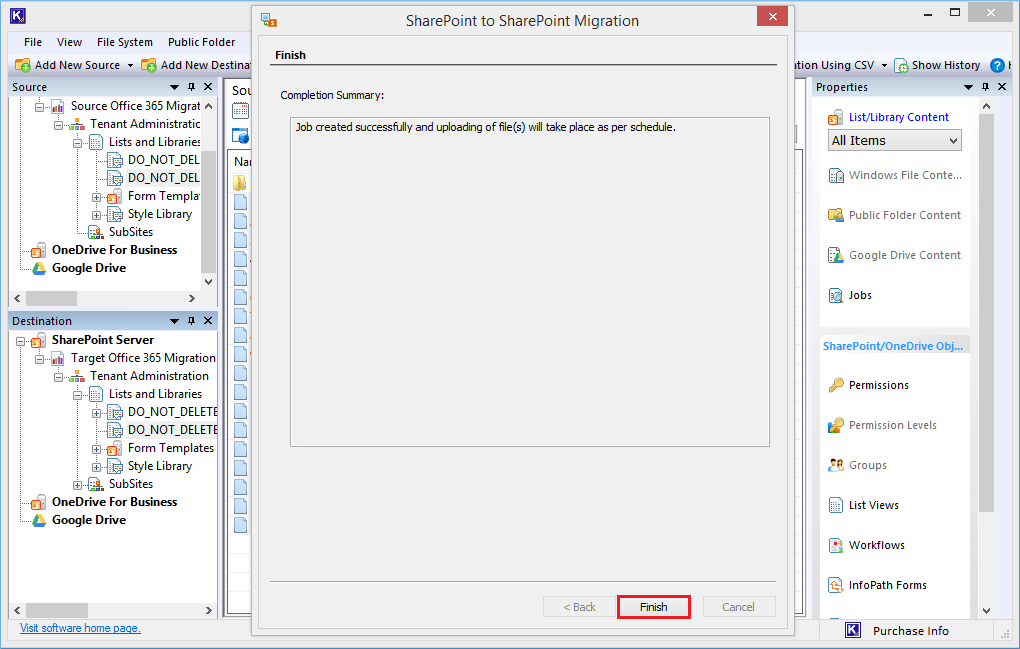Click Destination panel horizontal scrollbar thumb

[x=57, y=611]
